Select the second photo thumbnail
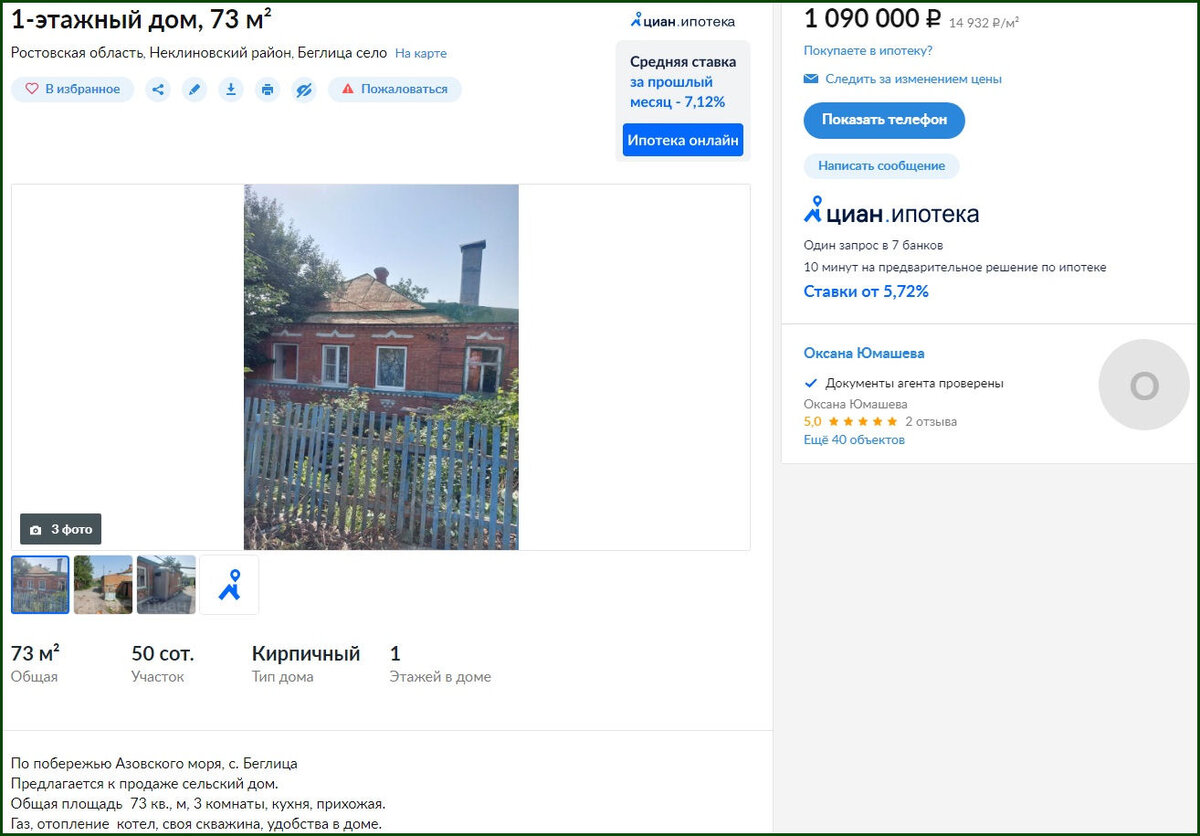1200x836 pixels. click(x=103, y=585)
